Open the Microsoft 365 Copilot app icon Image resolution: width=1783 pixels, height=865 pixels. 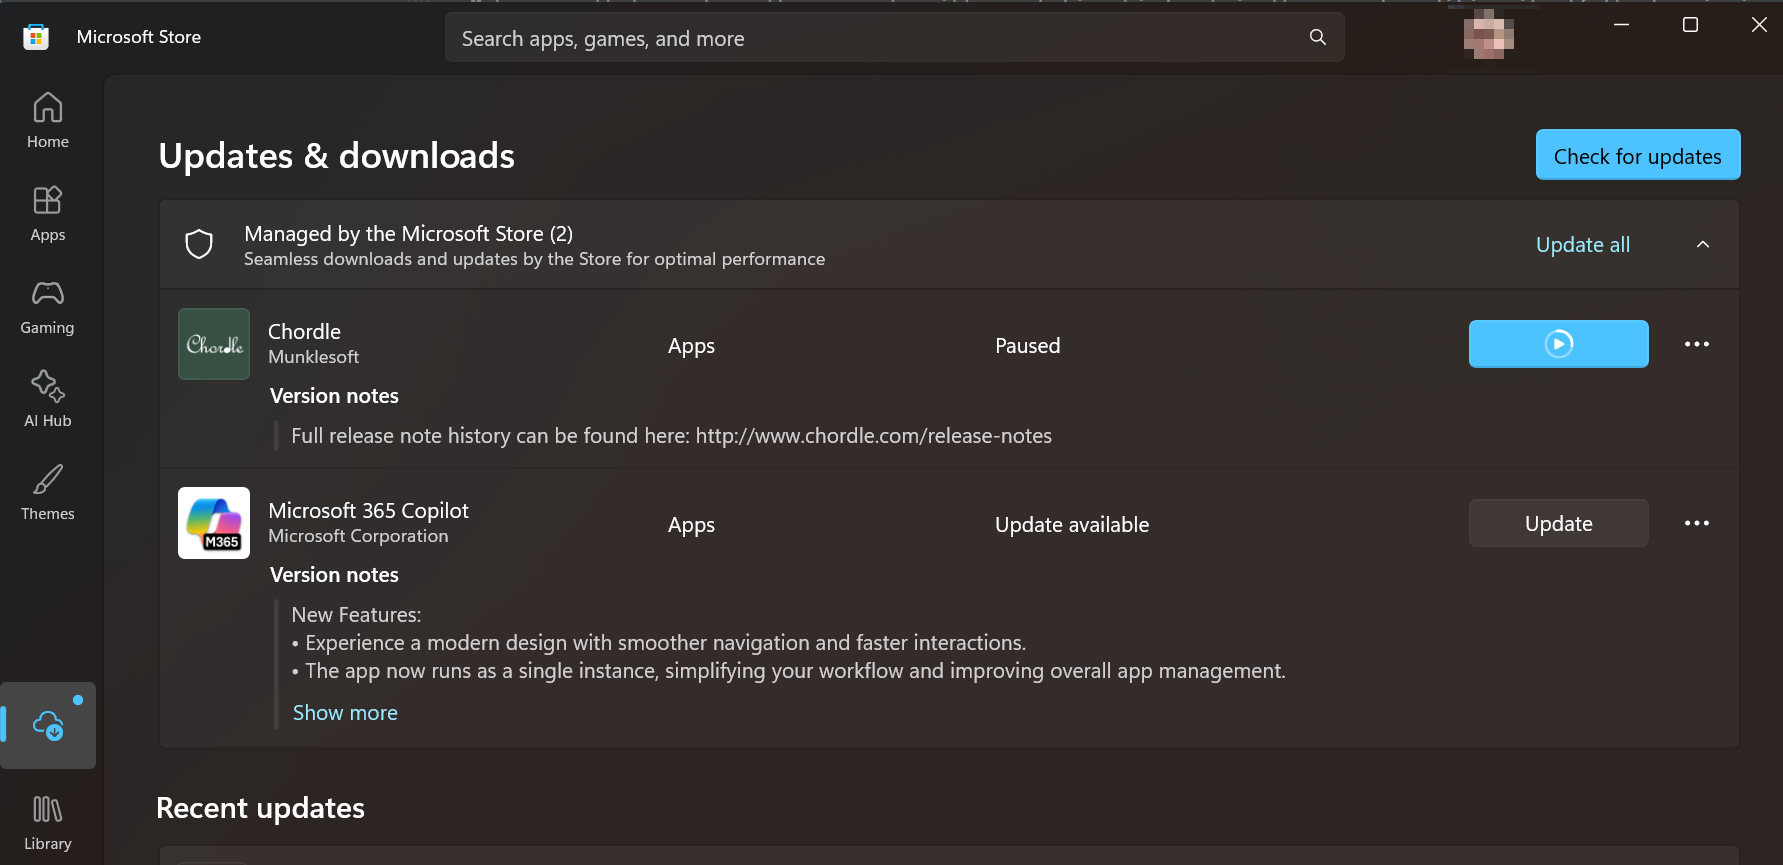(214, 523)
